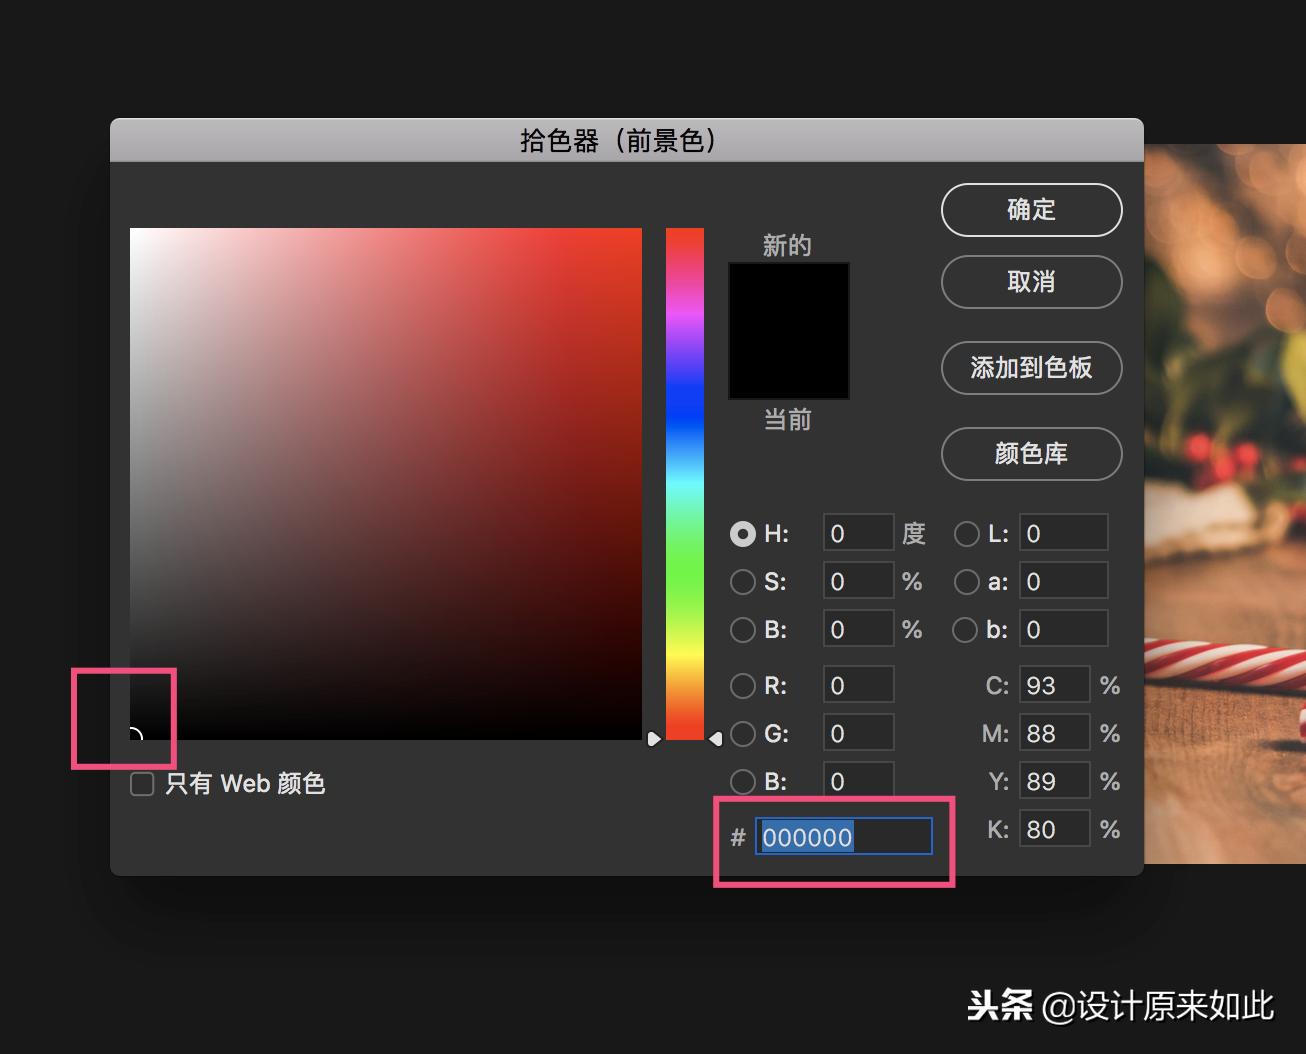This screenshot has height=1054, width=1306.
Task: Select the S saturation radio button
Action: point(743,581)
